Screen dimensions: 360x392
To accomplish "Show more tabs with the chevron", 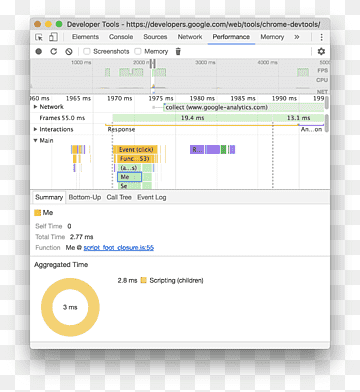I will (297, 37).
